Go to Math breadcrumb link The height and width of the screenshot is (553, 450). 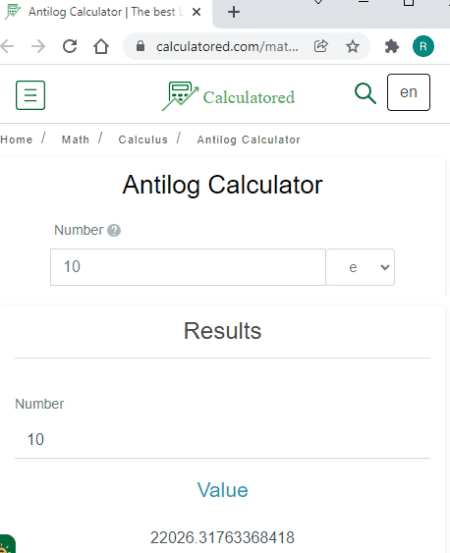(x=75, y=140)
